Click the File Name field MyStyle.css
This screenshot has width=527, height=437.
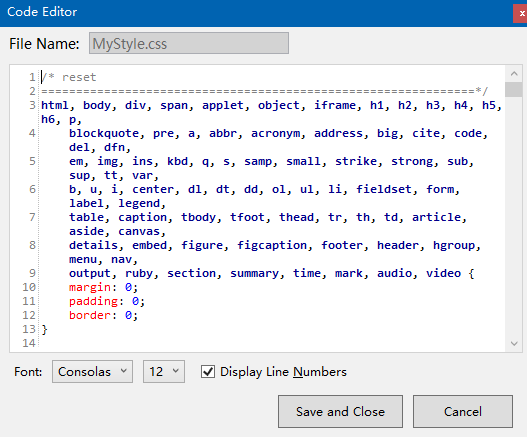click(189, 43)
